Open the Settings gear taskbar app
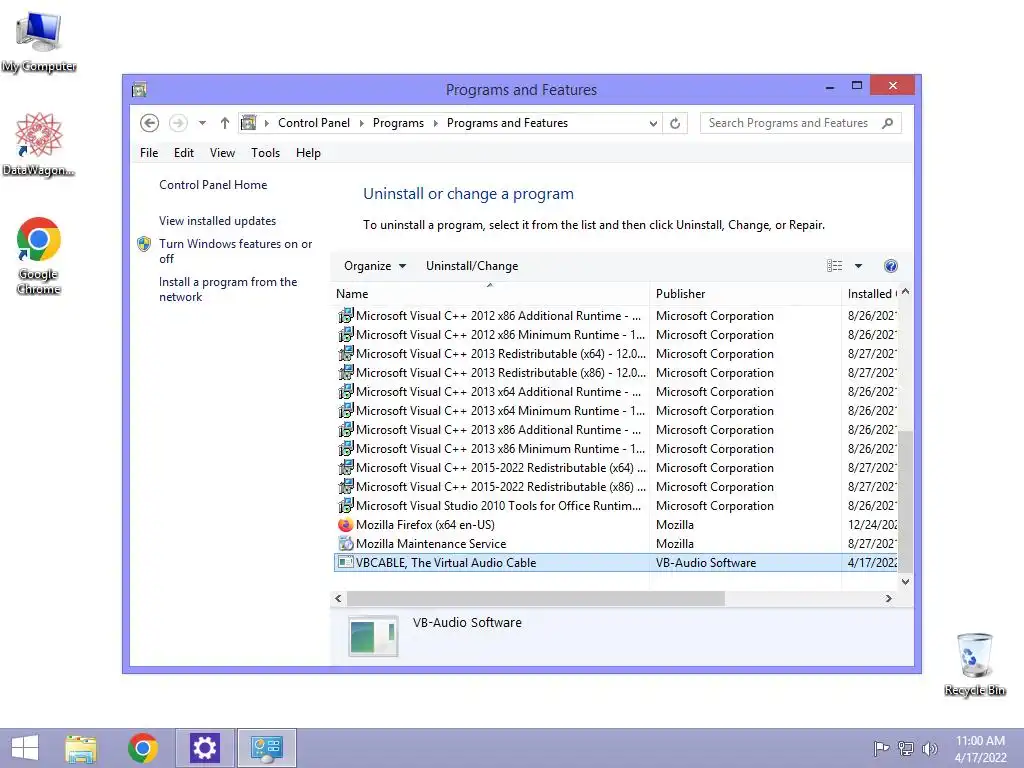The width and height of the screenshot is (1024, 768). coord(204,748)
